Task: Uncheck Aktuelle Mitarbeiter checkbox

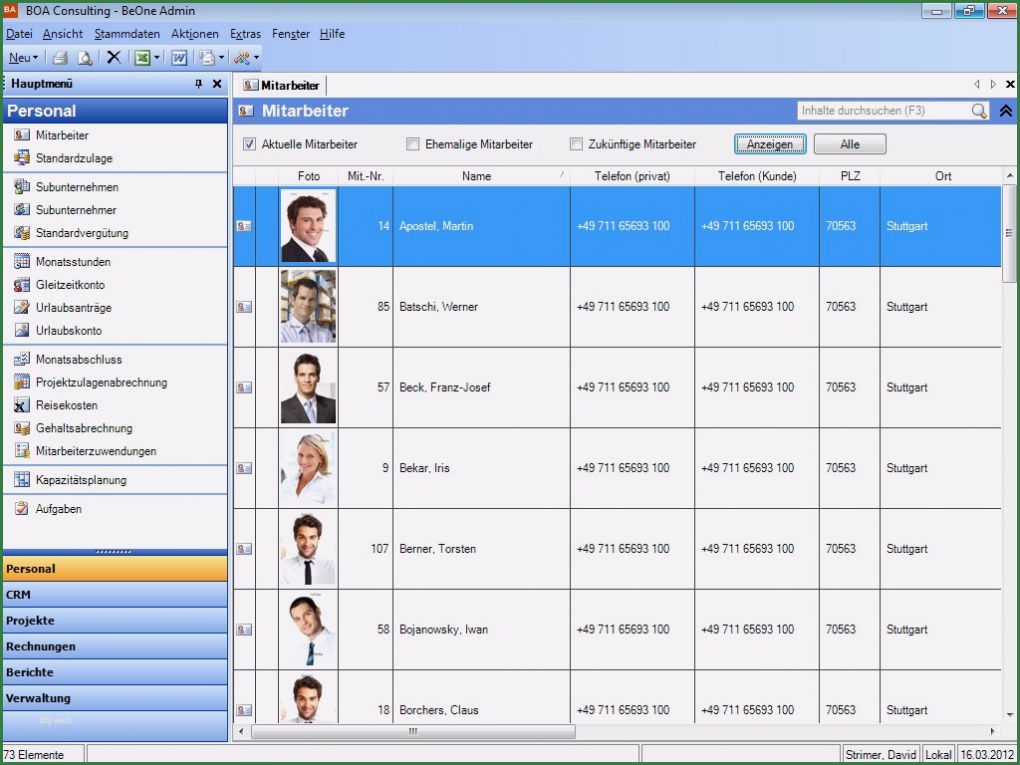Action: (x=249, y=144)
